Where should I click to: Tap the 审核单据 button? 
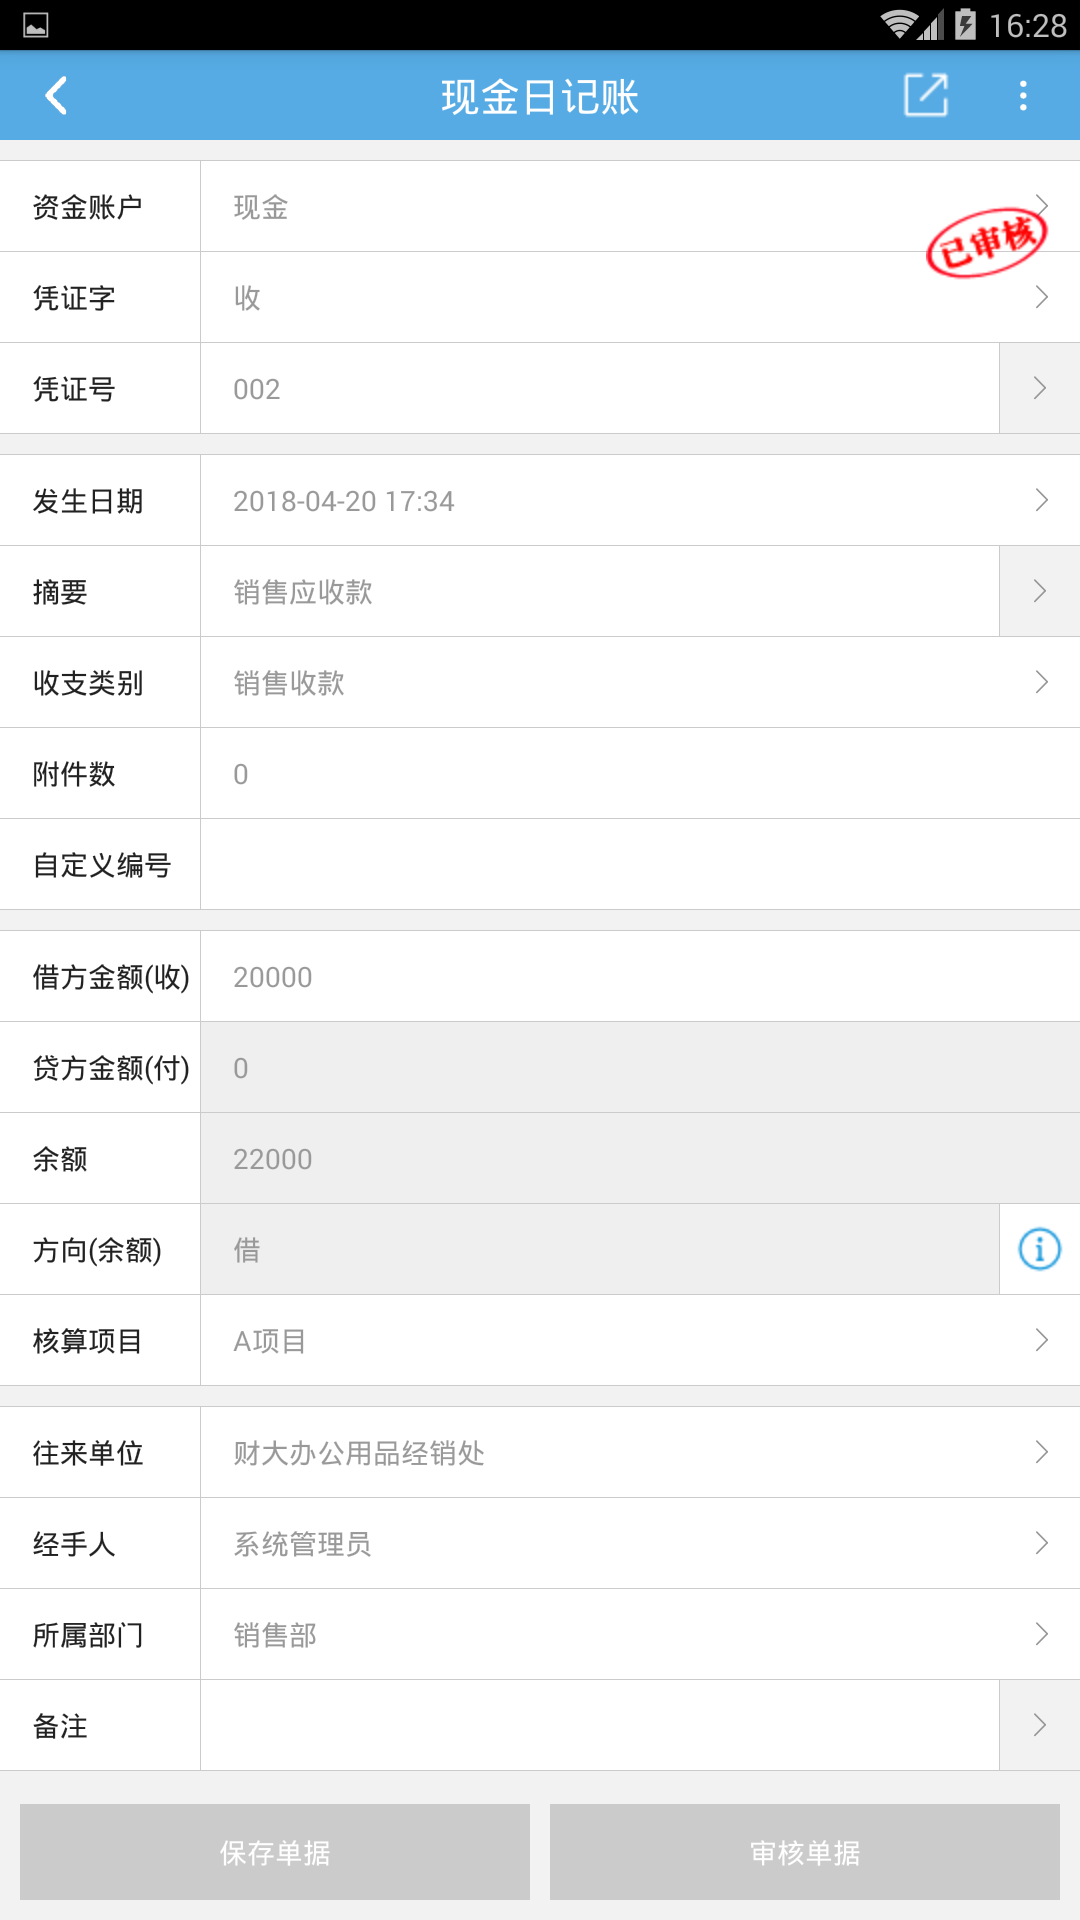point(805,1852)
